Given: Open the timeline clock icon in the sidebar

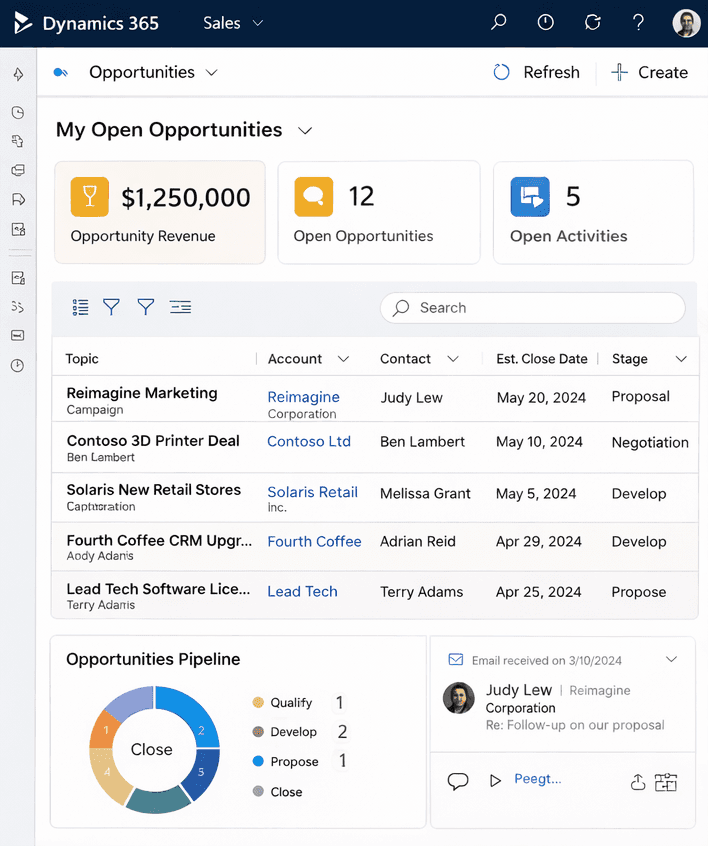Looking at the screenshot, I should (x=17, y=365).
